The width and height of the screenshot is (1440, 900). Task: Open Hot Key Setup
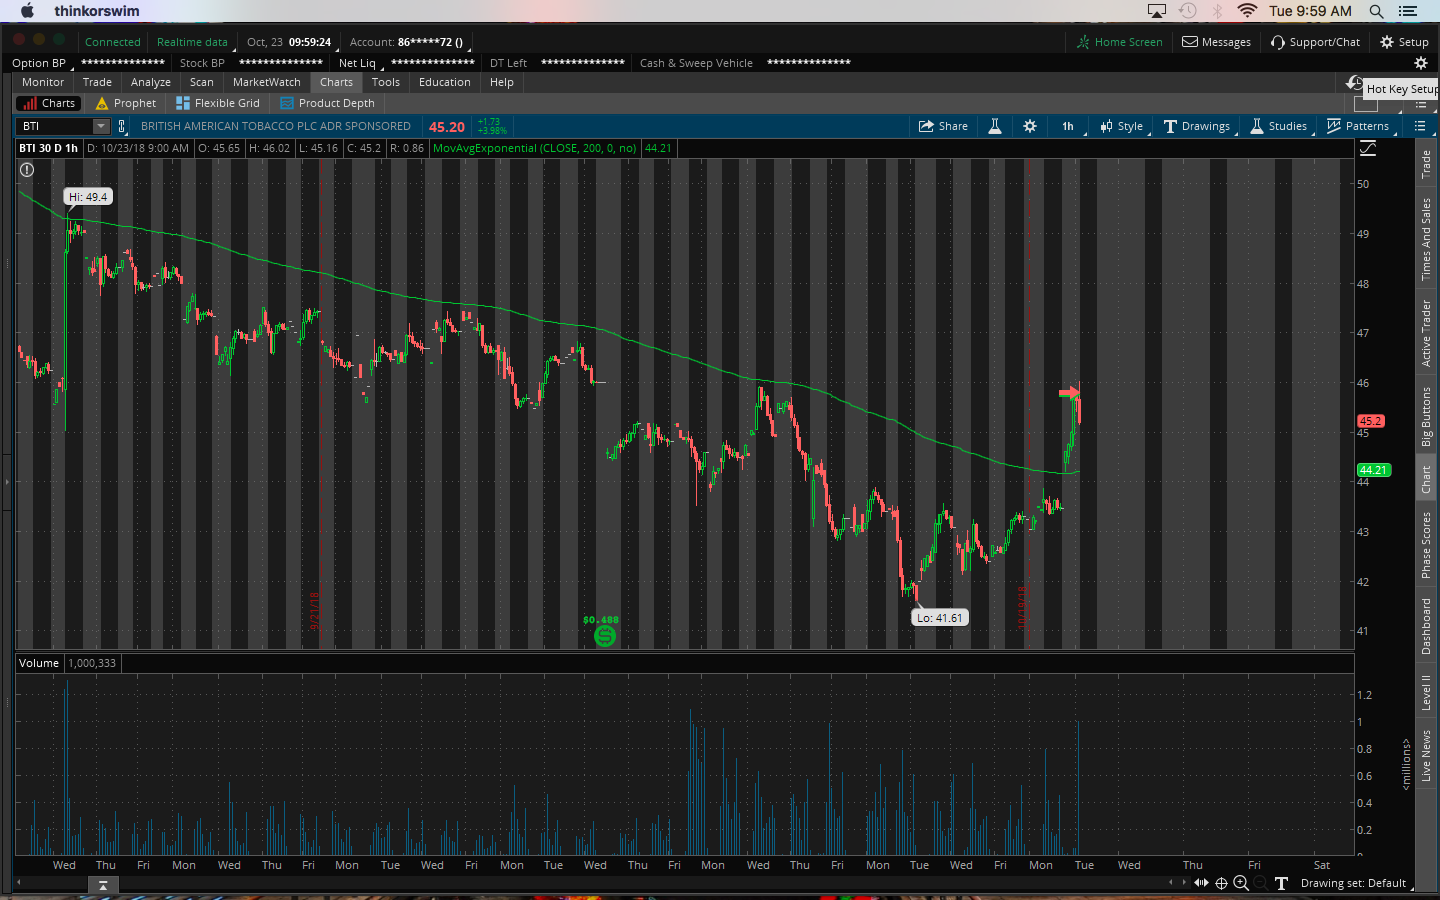pyautogui.click(x=1402, y=89)
